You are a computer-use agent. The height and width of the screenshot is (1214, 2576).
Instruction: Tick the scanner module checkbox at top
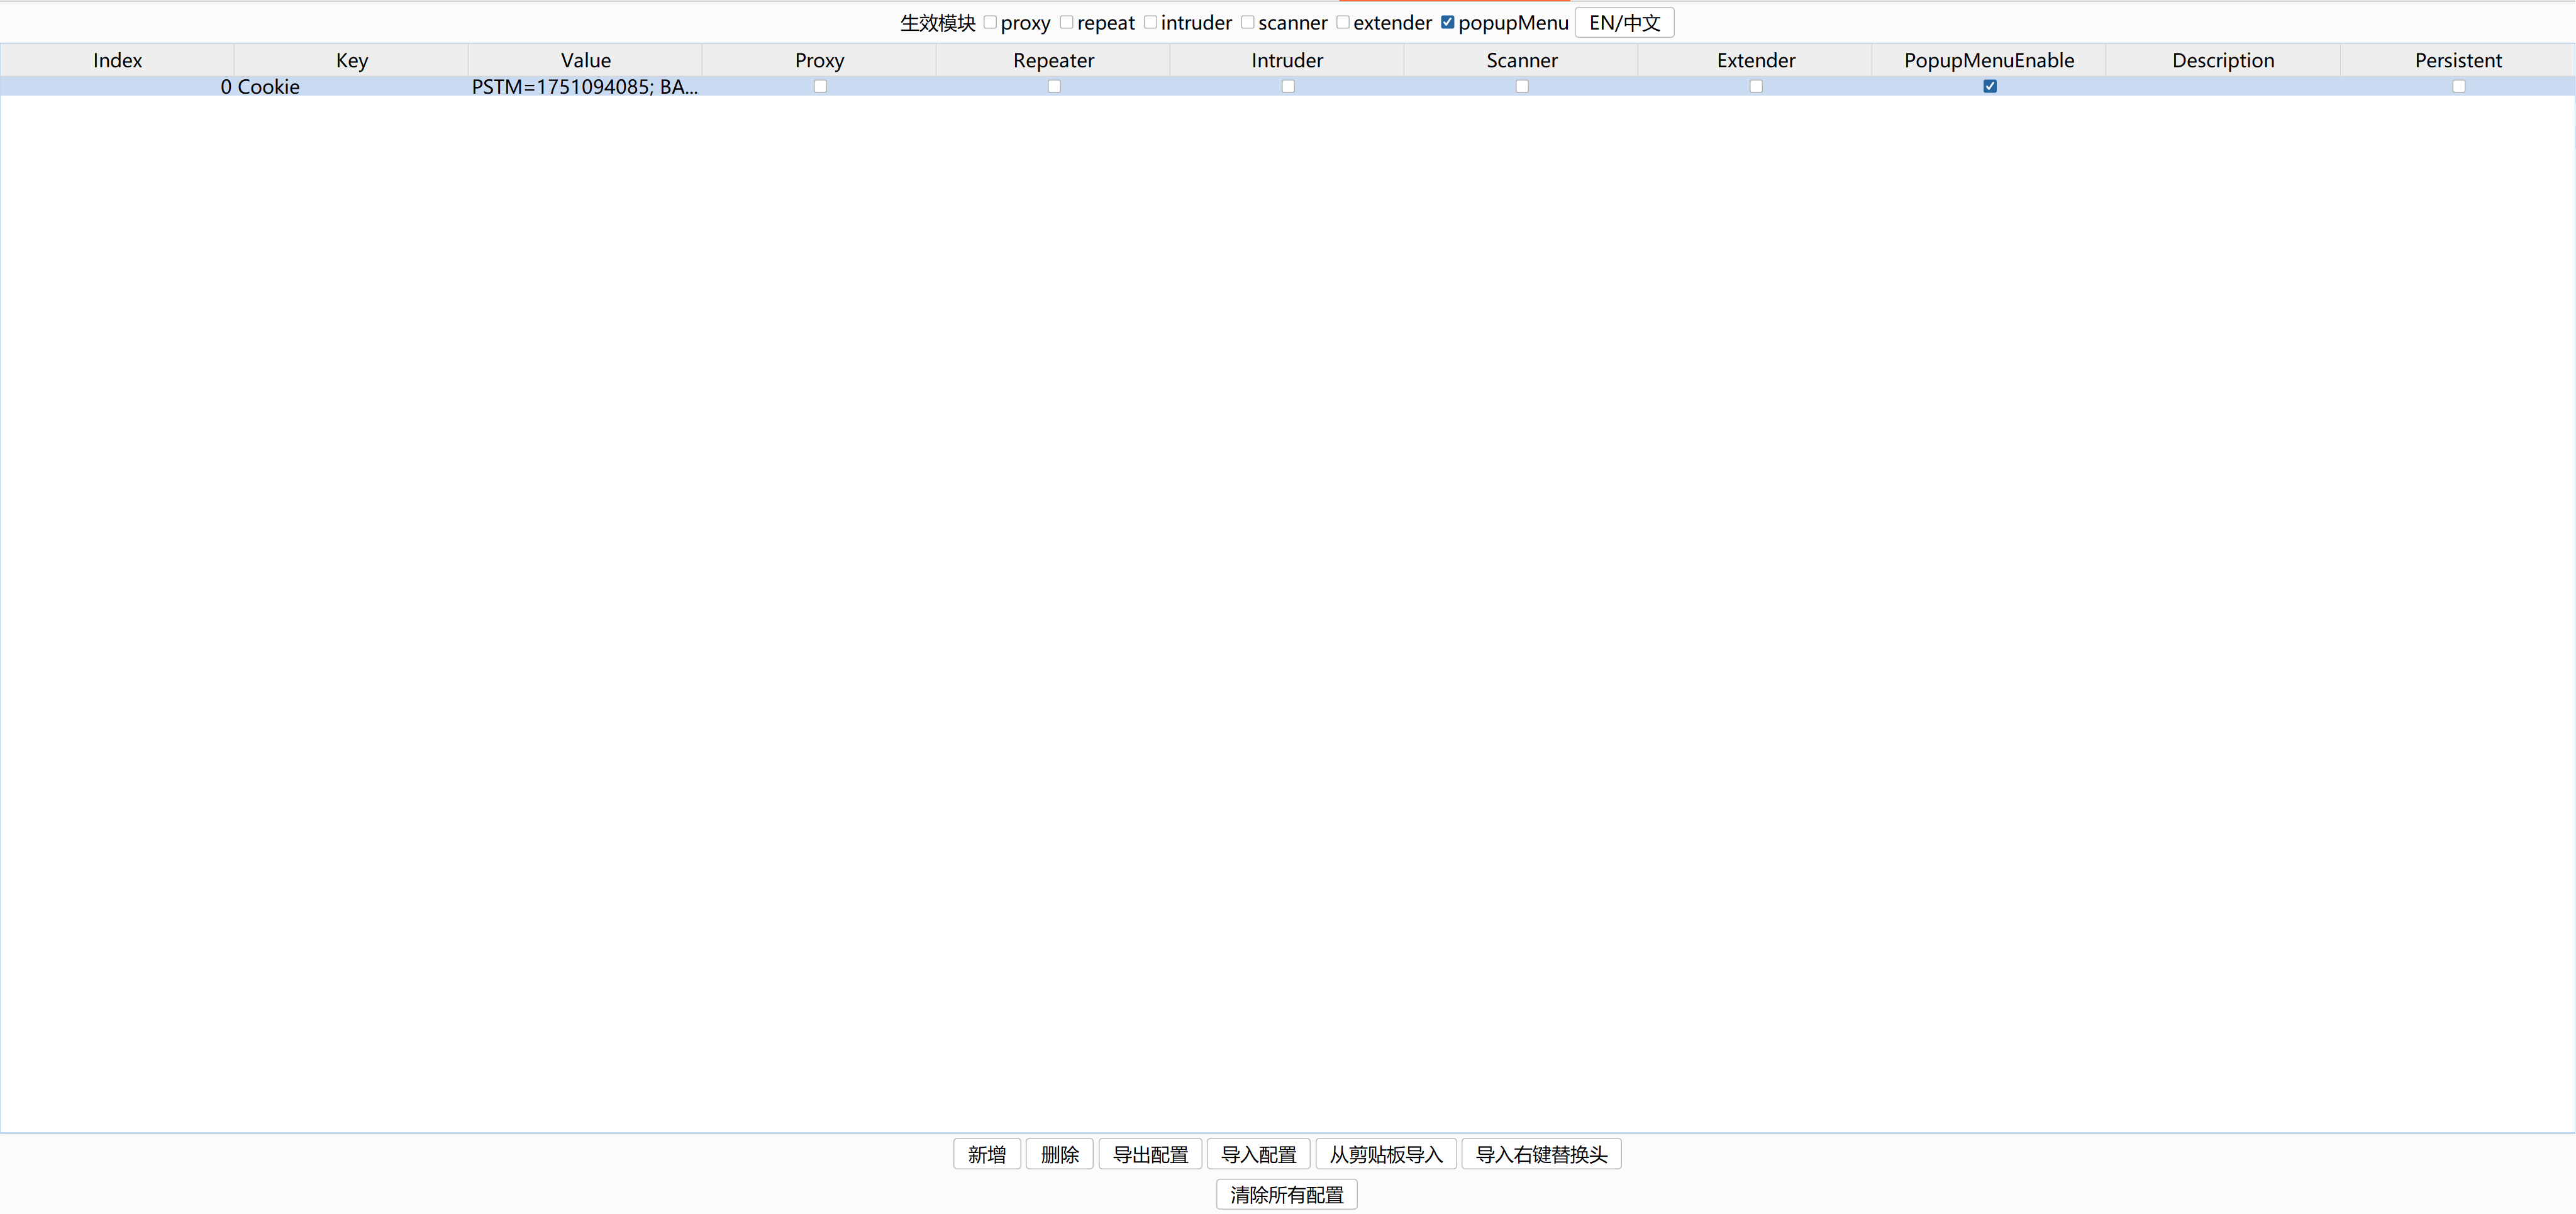tap(1247, 22)
